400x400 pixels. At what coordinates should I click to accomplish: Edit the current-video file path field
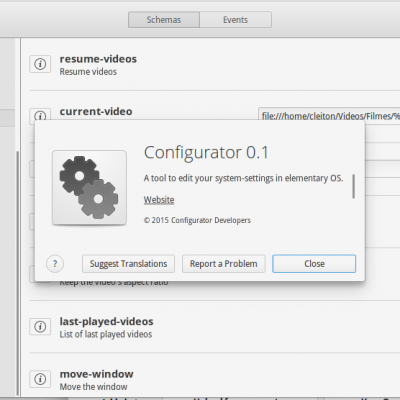point(329,114)
